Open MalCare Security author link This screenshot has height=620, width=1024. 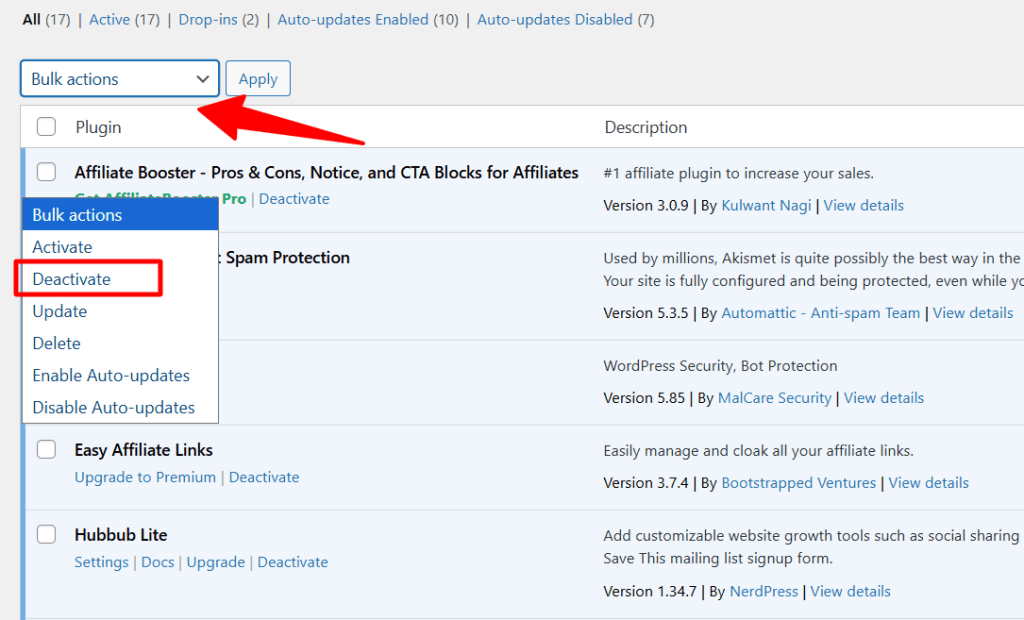(x=775, y=398)
